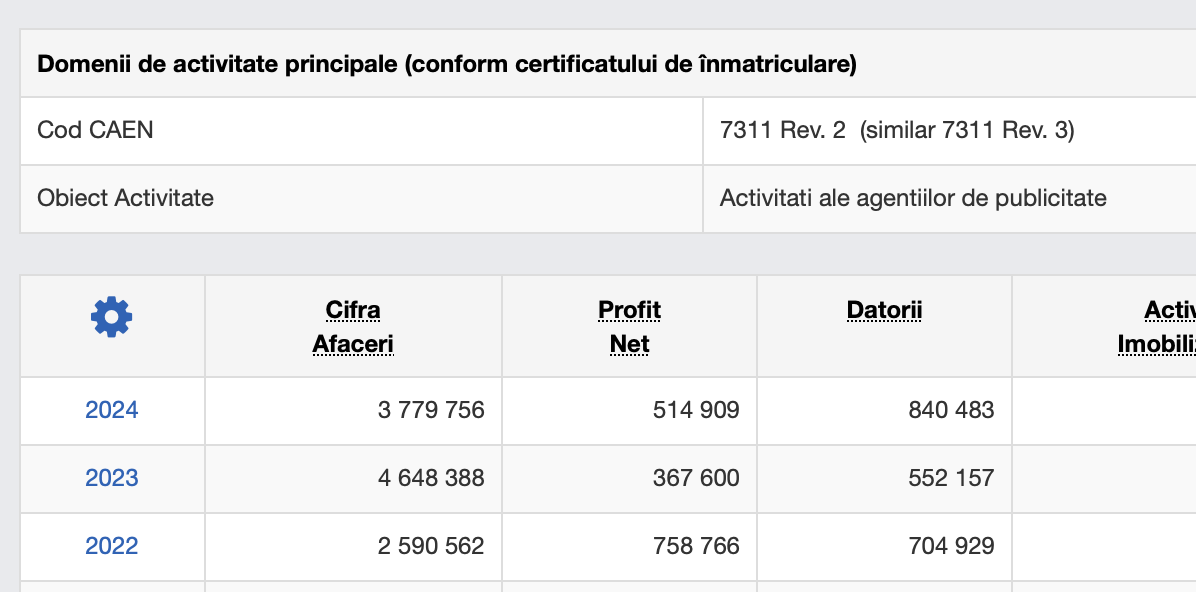The width and height of the screenshot is (1196, 592).
Task: Select the 367 600 net profit cell
Action: [x=629, y=478]
